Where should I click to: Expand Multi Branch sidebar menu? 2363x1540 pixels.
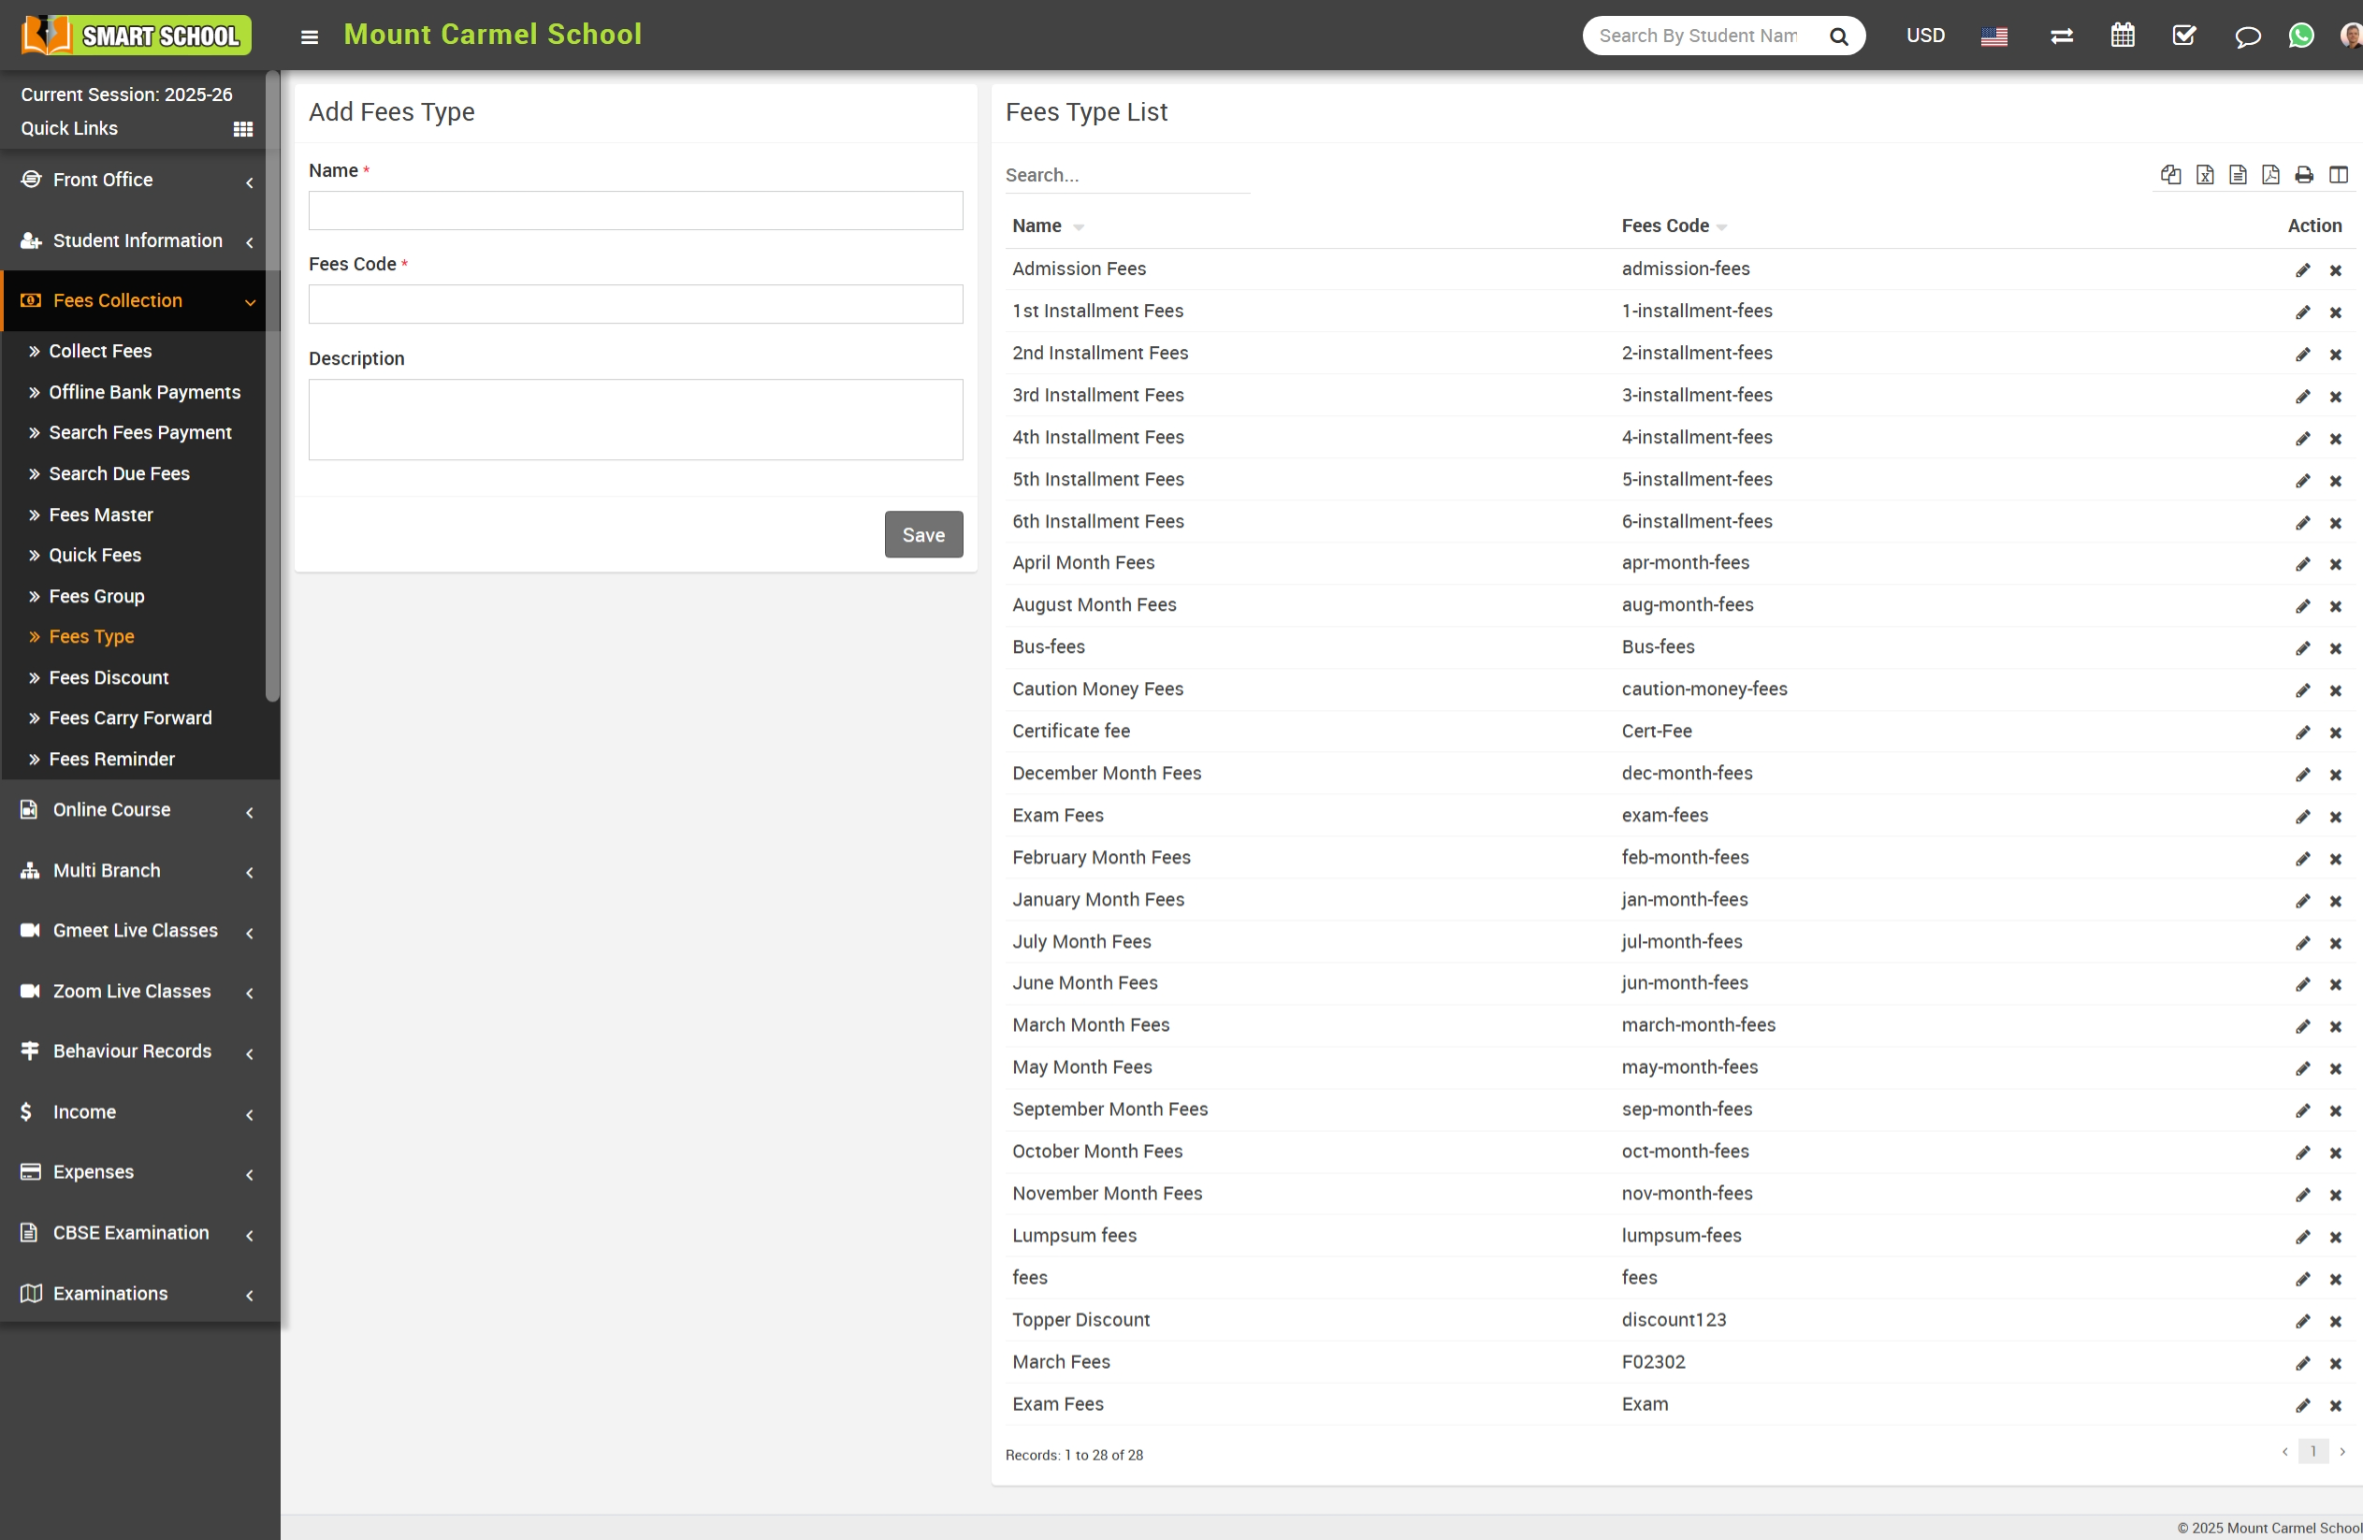[x=133, y=871]
